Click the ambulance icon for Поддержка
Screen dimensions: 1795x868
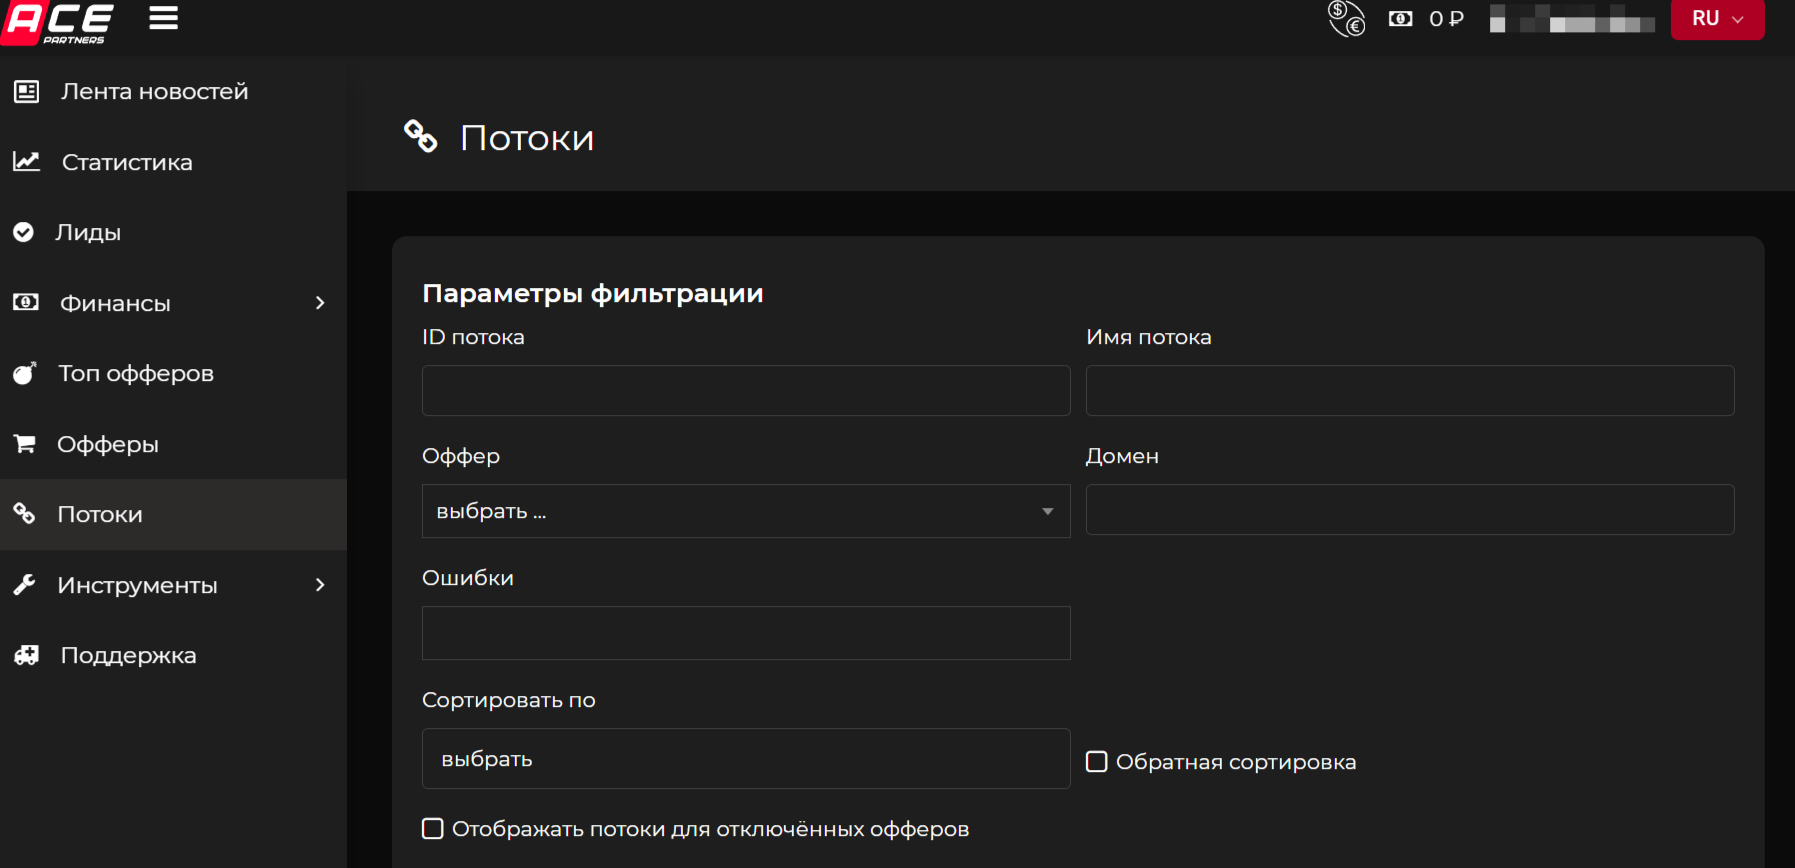point(26,655)
